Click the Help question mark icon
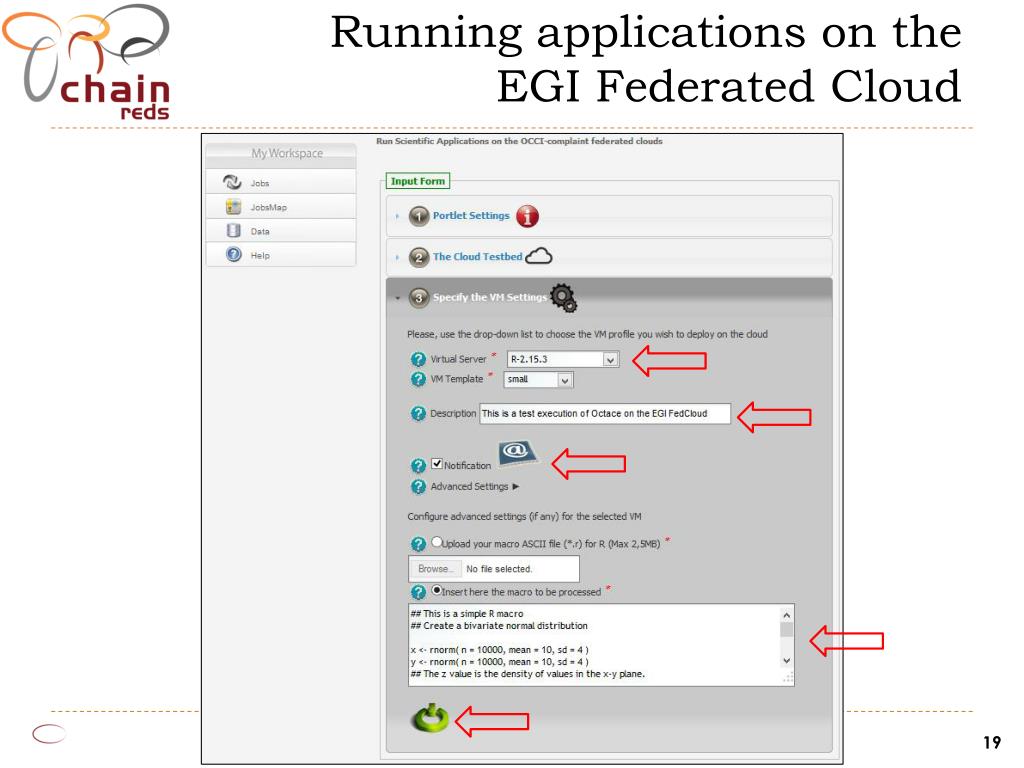The width and height of the screenshot is (1024, 768). coord(234,255)
